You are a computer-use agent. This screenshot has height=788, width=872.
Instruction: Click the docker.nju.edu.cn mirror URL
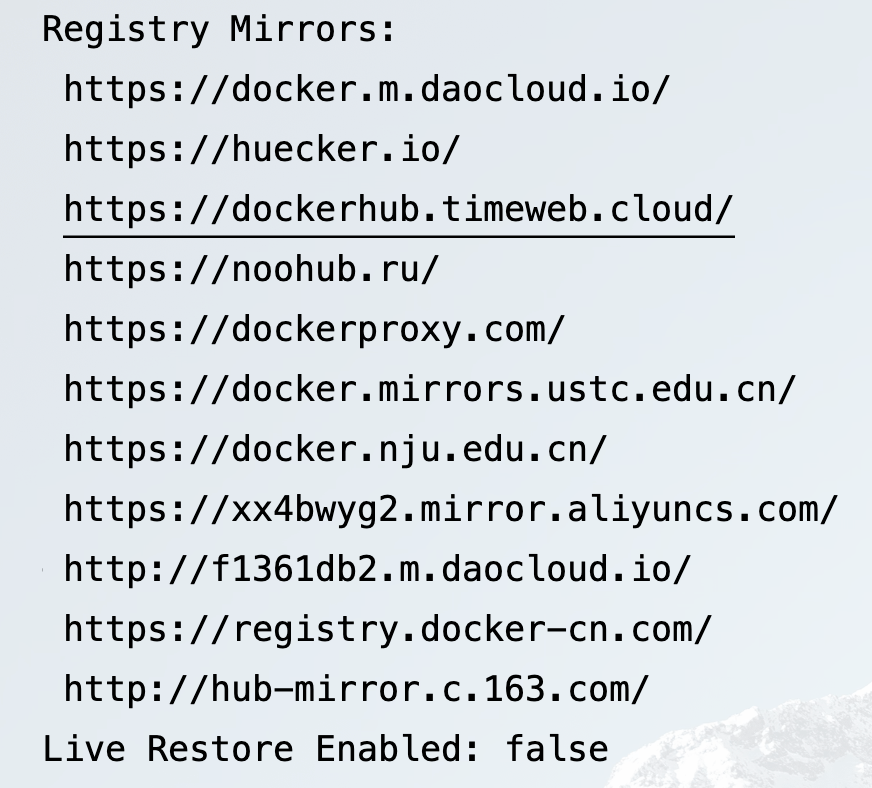pyautogui.click(x=335, y=449)
